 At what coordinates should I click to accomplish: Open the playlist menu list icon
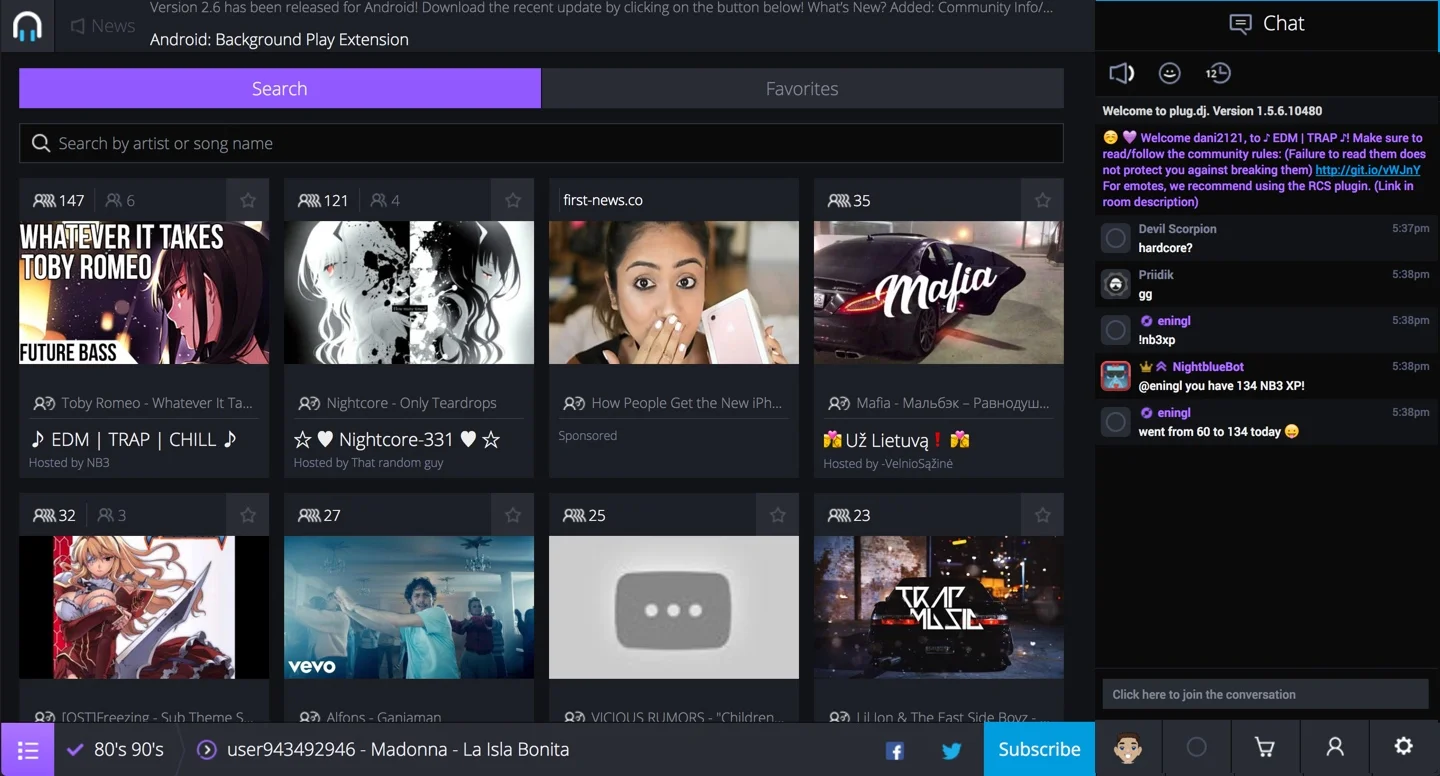[x=27, y=749]
